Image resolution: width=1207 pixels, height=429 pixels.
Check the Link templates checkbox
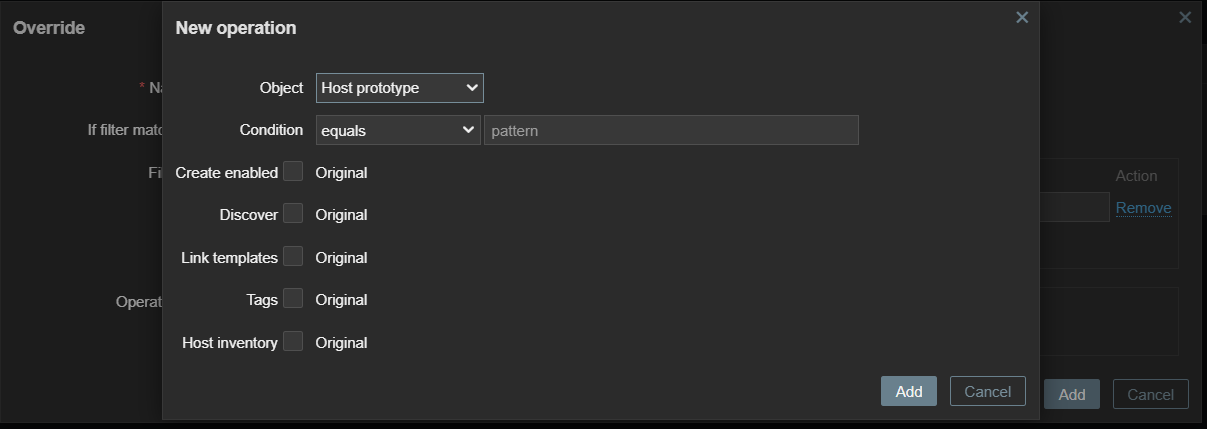(x=293, y=257)
